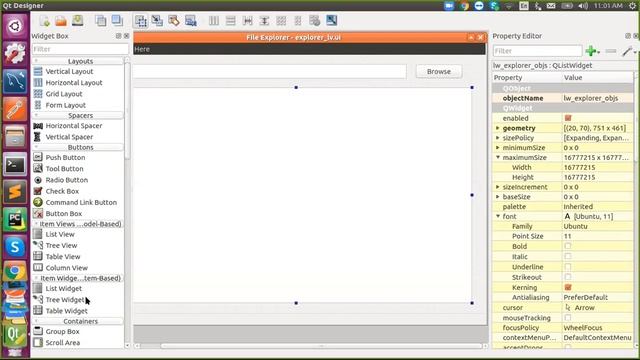Activate Edit Widgets mode

point(141,20)
